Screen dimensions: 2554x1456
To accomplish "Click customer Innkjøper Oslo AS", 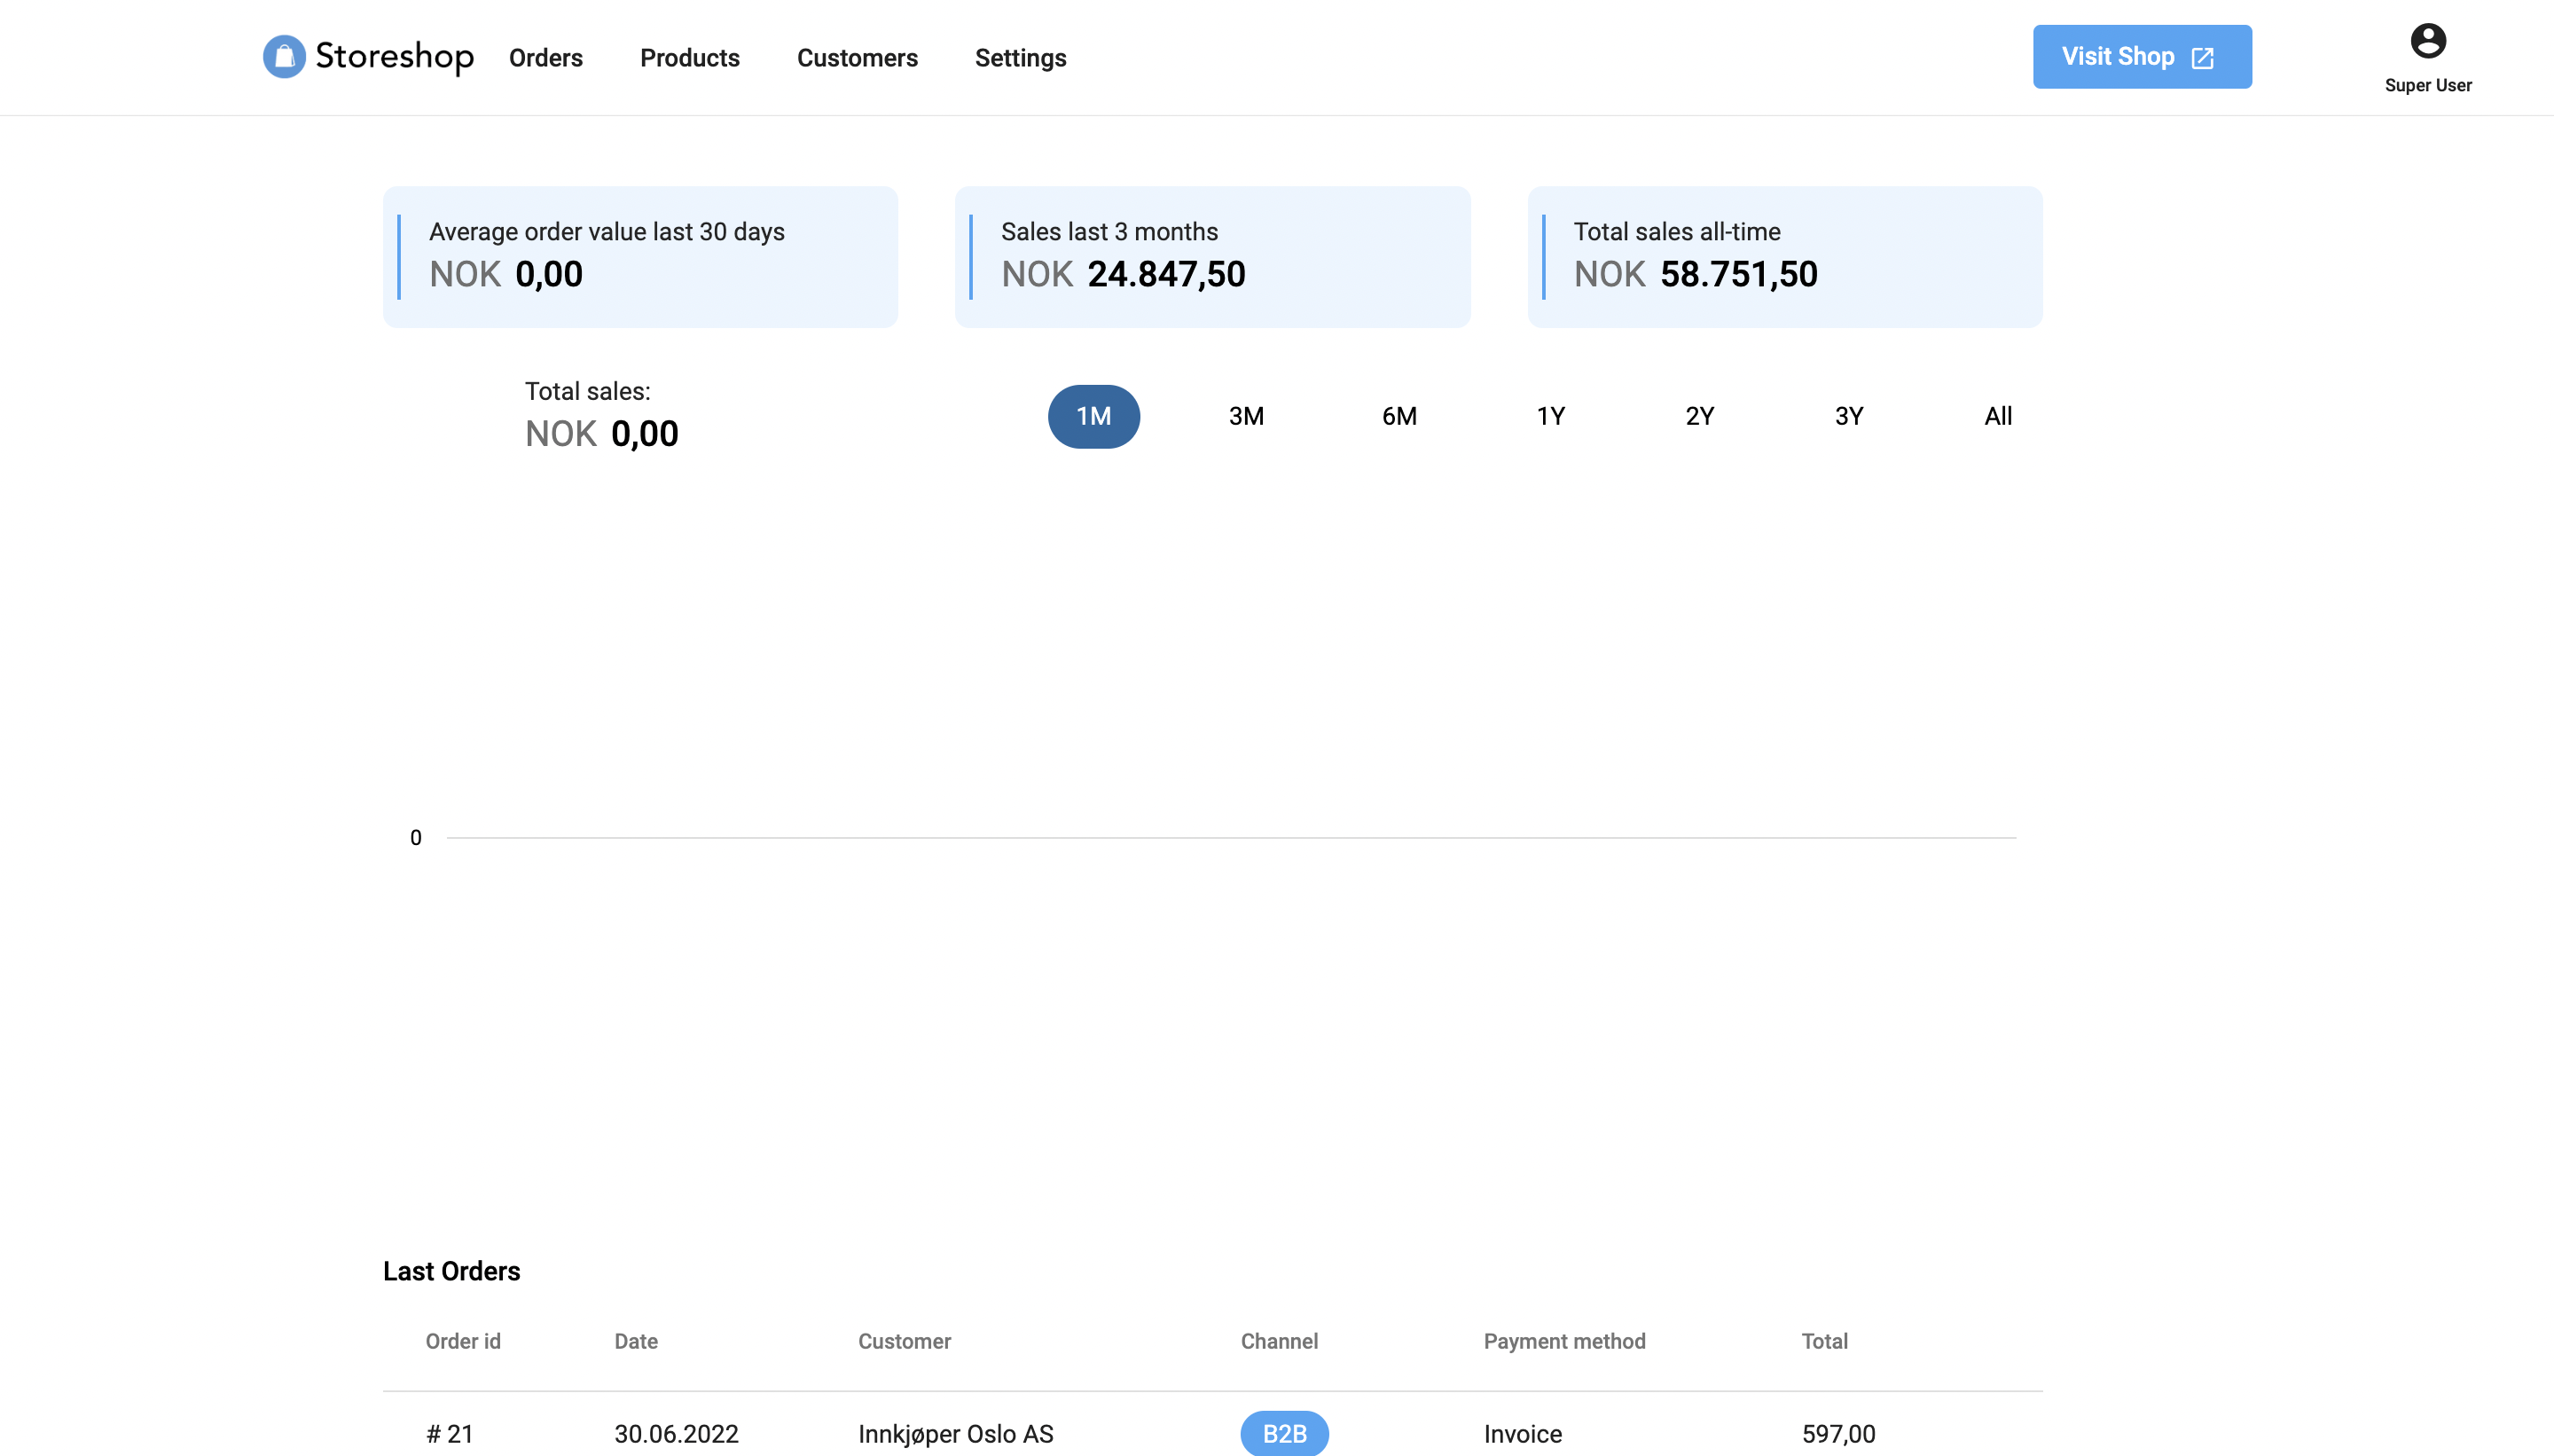I will click(955, 1433).
